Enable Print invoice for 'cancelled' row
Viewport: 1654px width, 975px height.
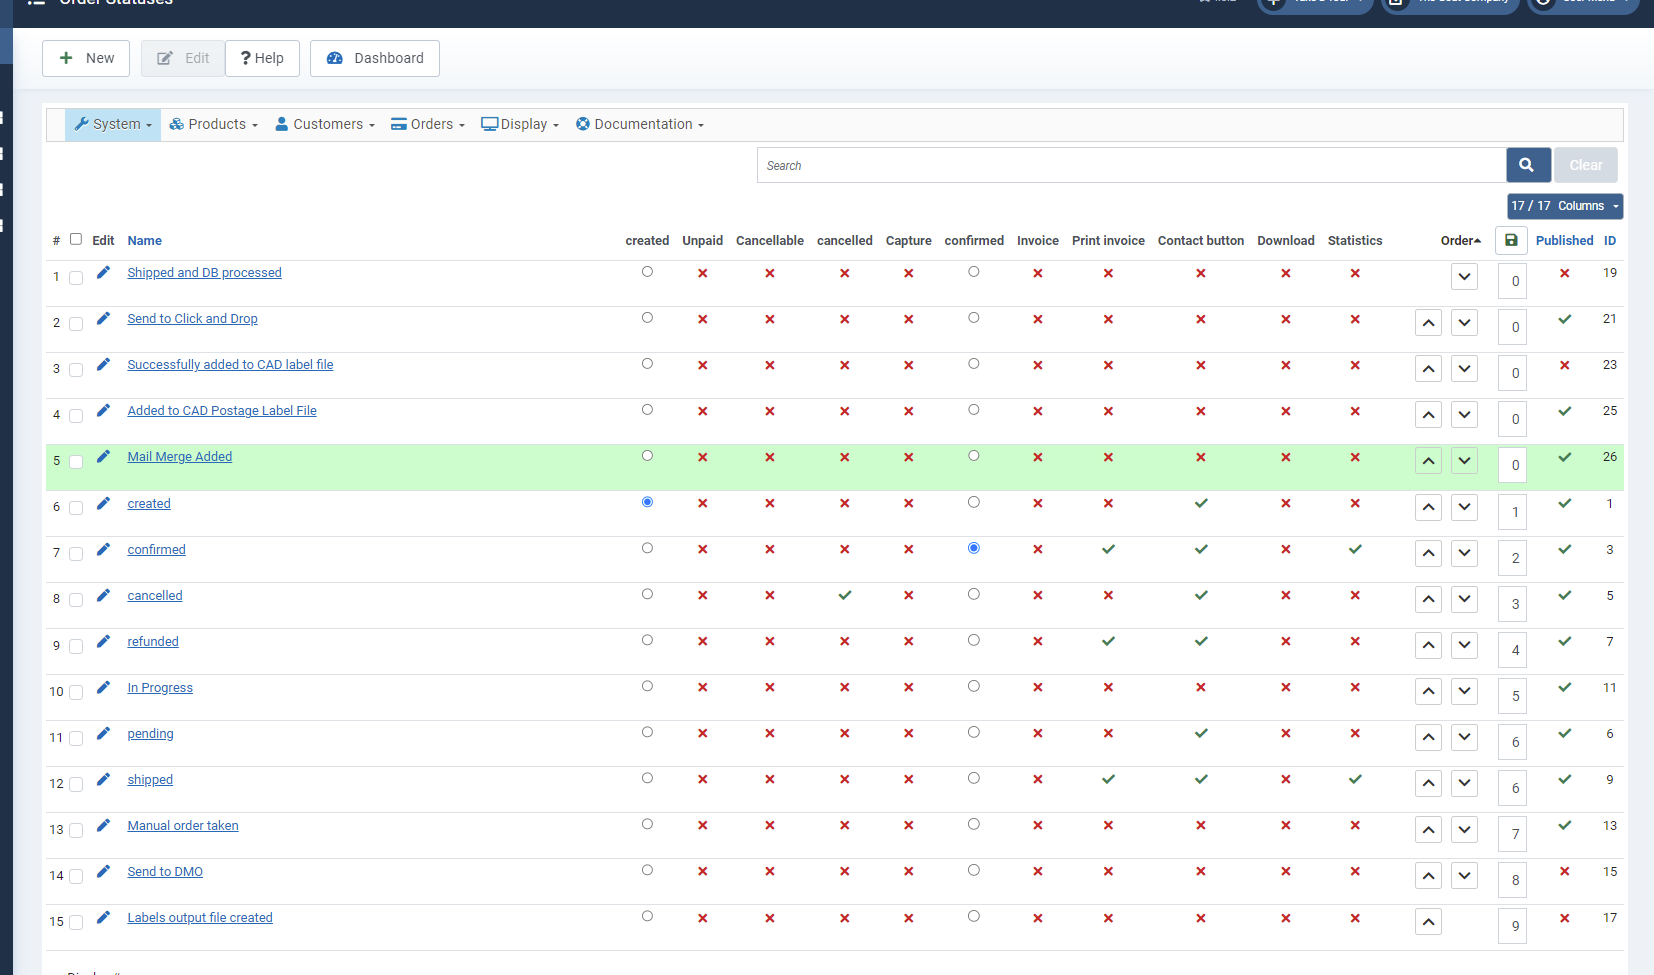pyautogui.click(x=1108, y=596)
